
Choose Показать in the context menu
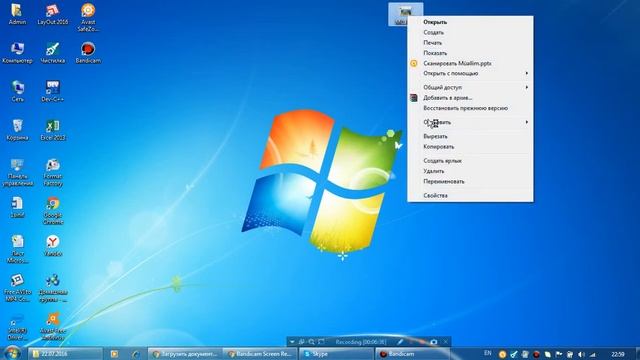pyautogui.click(x=470, y=53)
